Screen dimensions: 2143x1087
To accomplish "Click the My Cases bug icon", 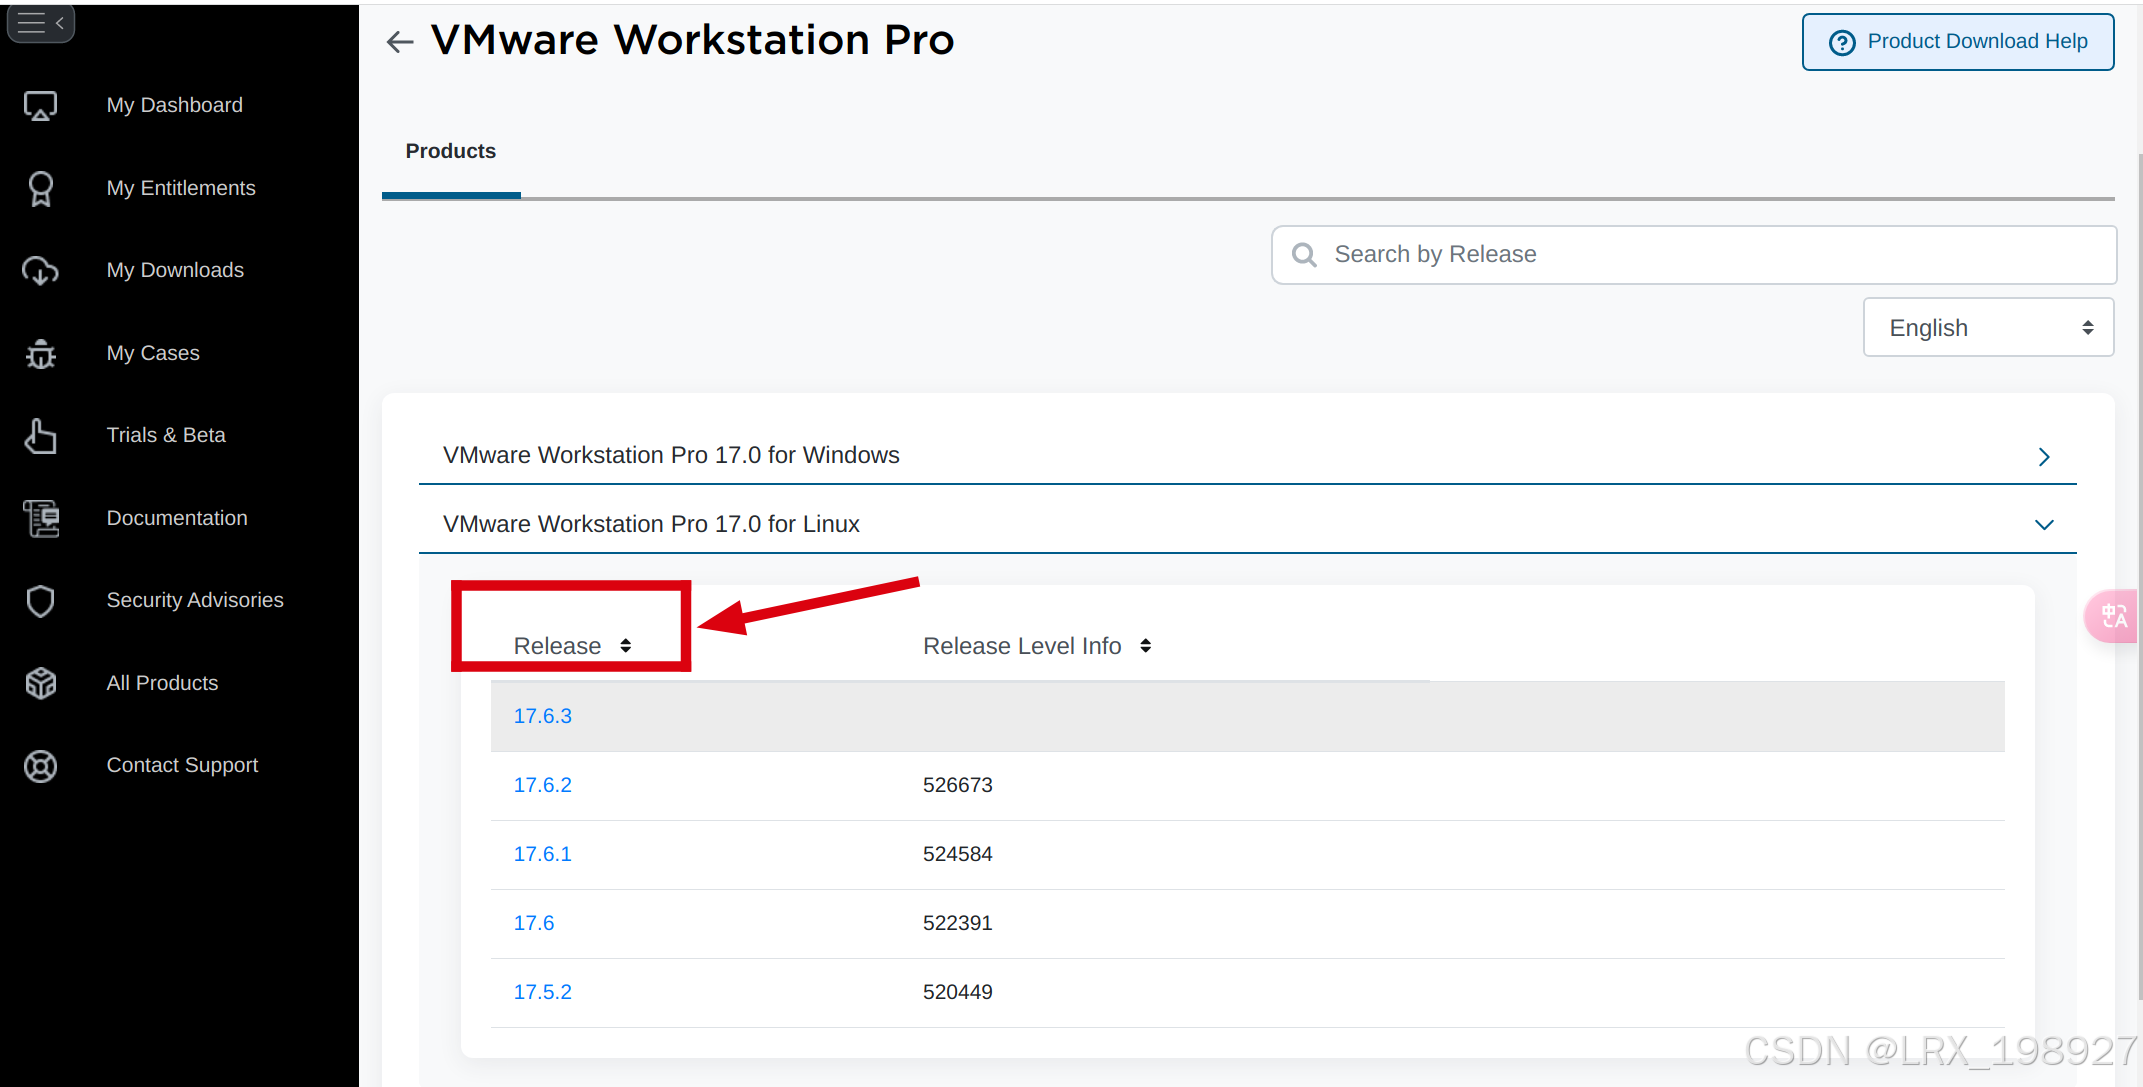I will pos(40,353).
